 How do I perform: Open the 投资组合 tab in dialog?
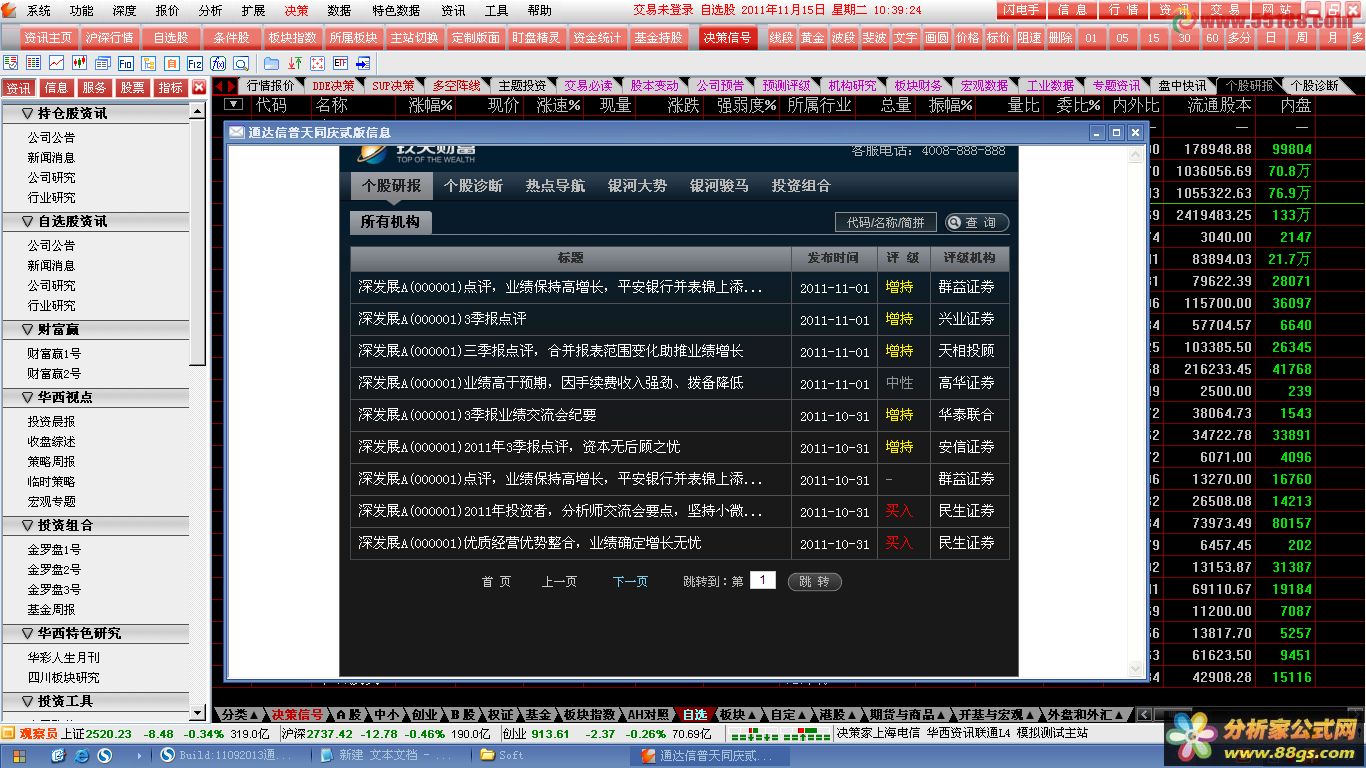point(801,185)
